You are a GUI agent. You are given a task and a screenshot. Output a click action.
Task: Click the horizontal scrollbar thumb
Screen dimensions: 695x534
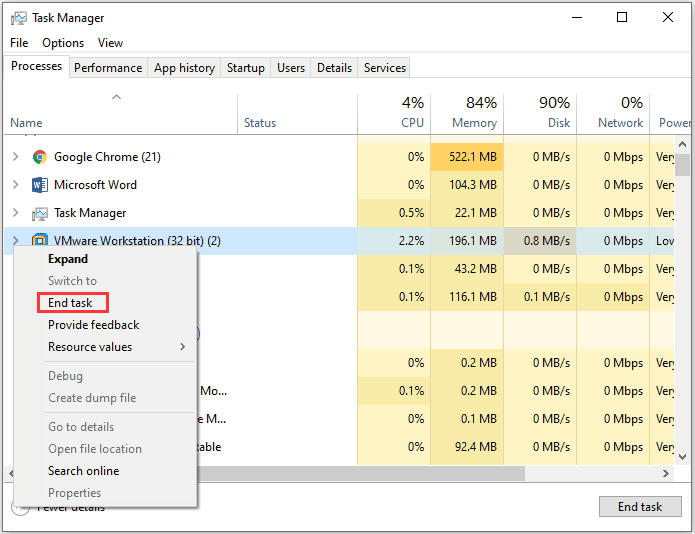(x=361, y=473)
